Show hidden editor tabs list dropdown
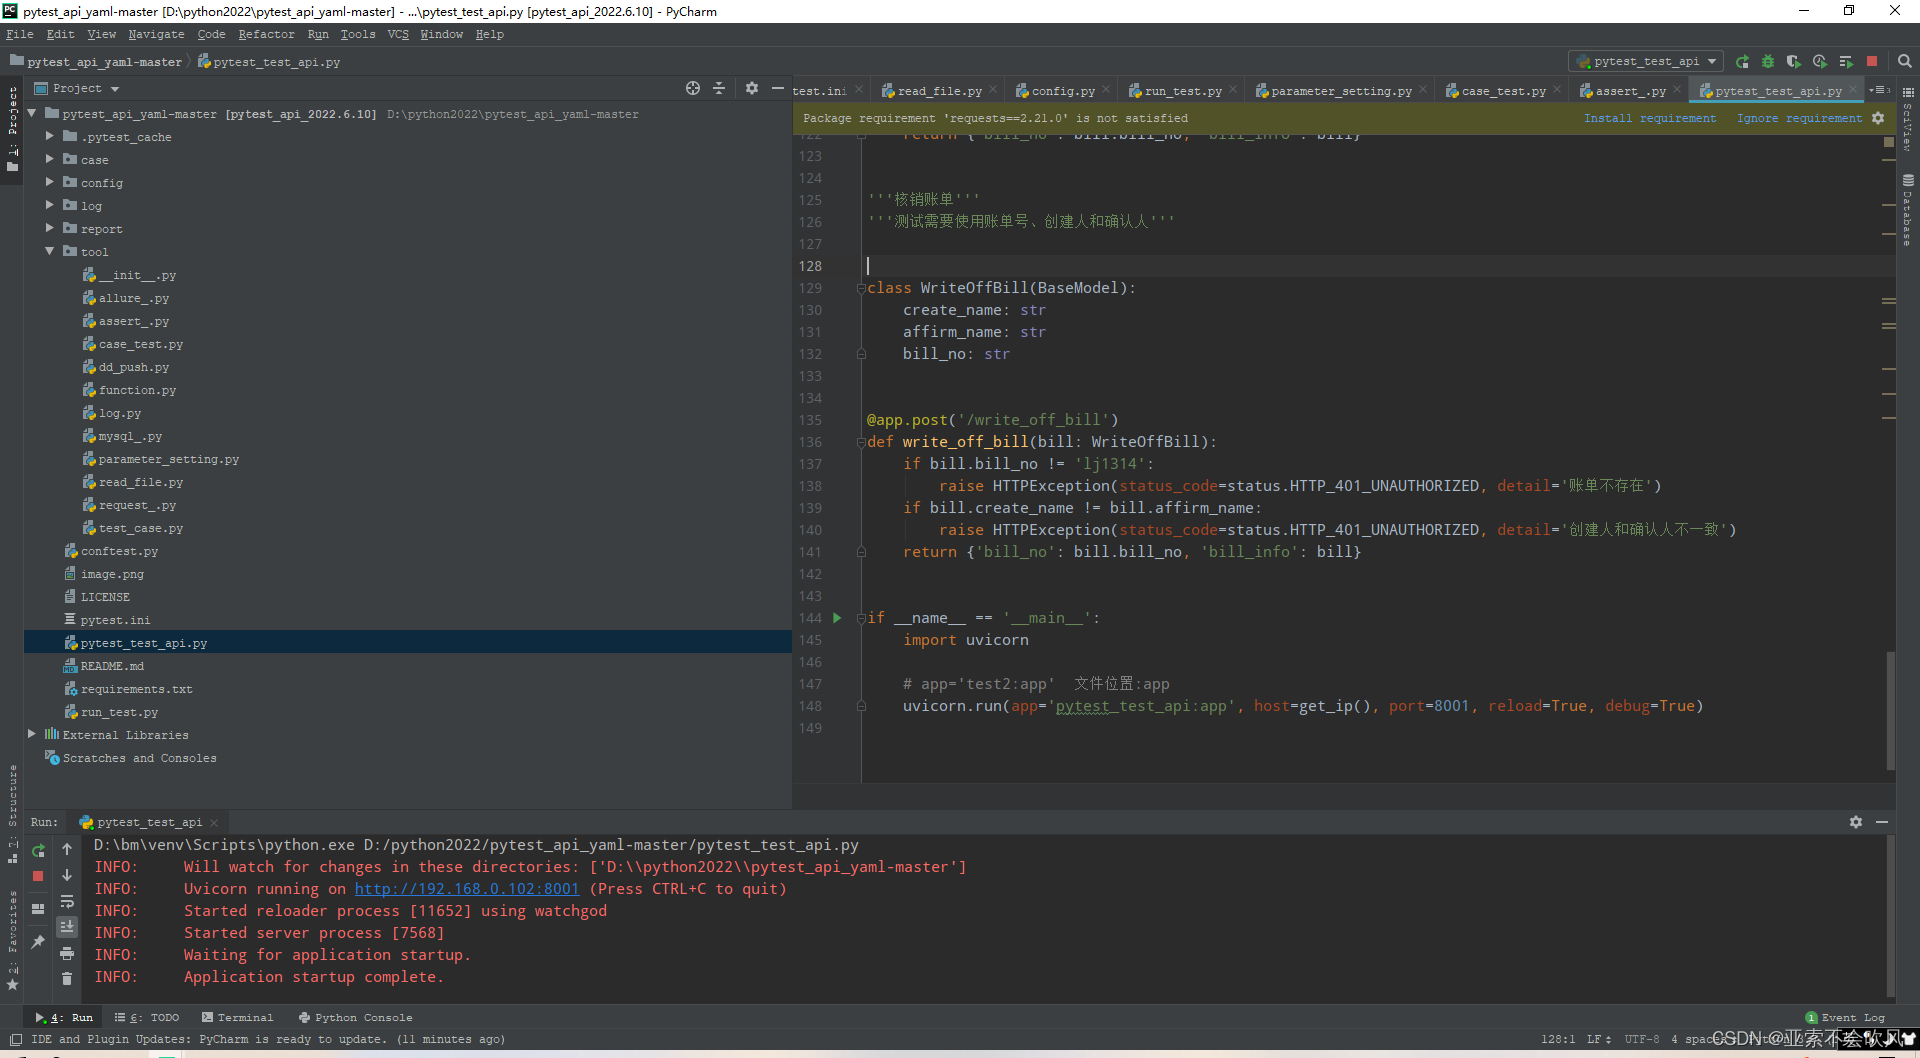1920x1058 pixels. click(1880, 90)
